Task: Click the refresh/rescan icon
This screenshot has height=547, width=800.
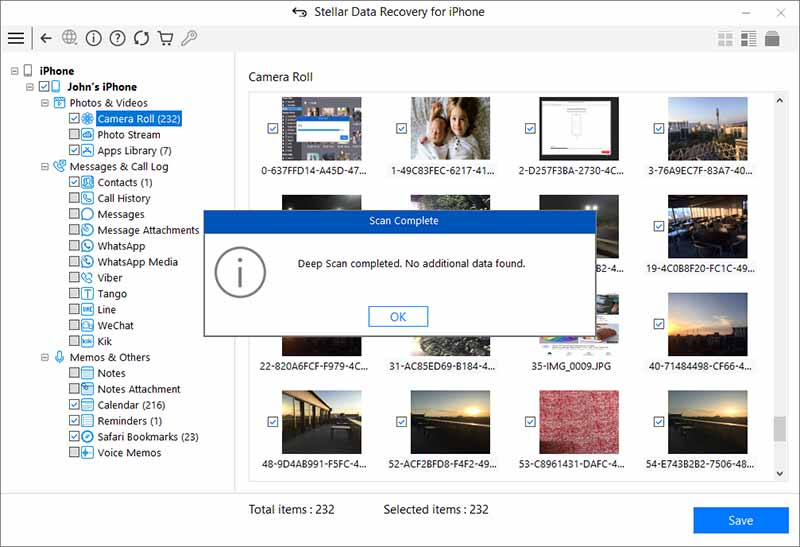Action: pos(142,38)
